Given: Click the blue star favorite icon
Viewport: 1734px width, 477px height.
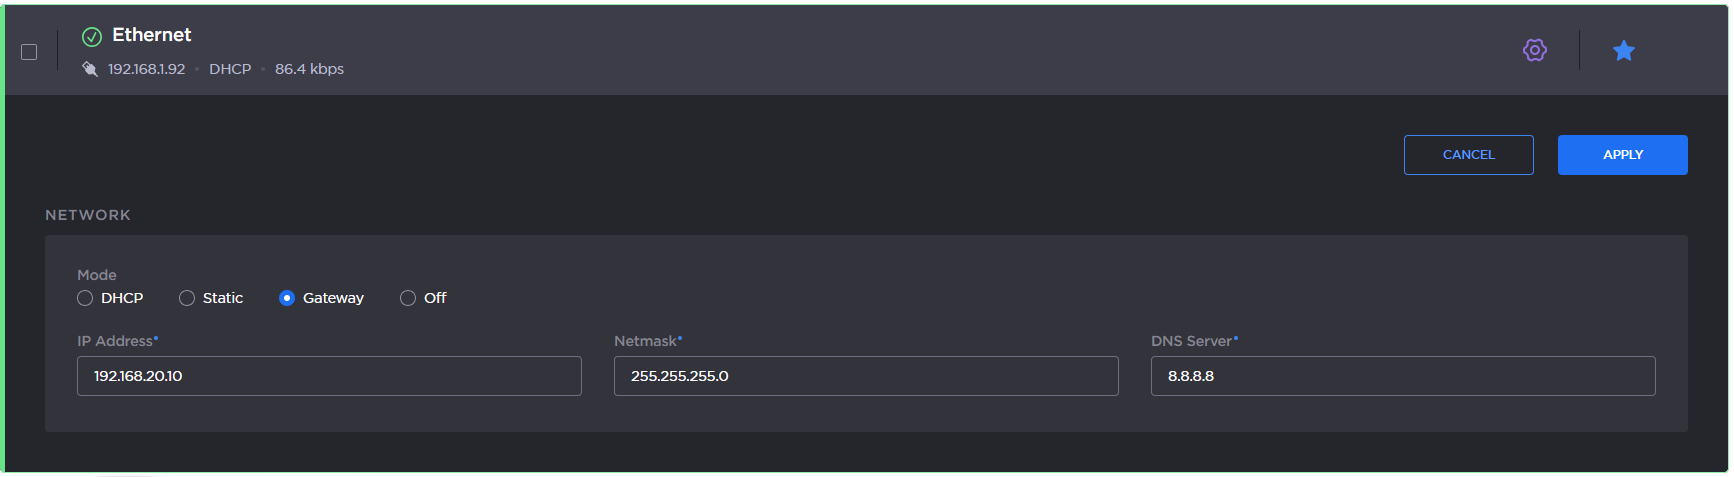Looking at the screenshot, I should click(x=1623, y=51).
